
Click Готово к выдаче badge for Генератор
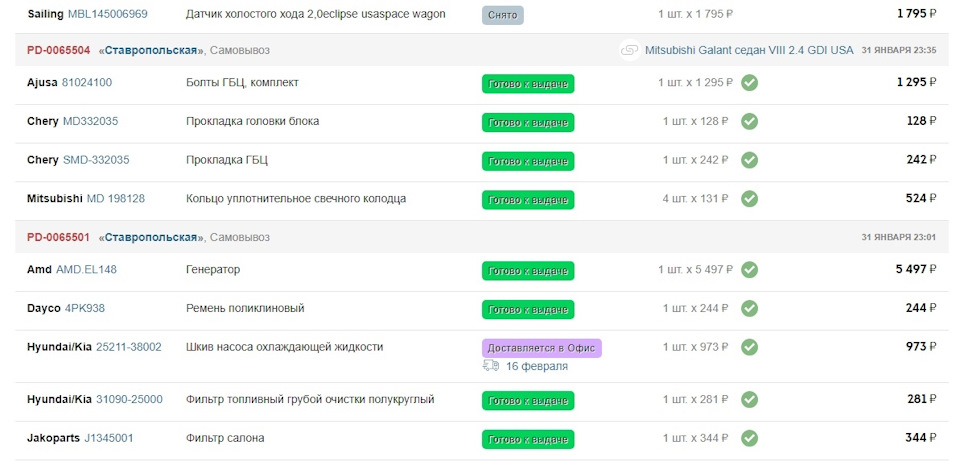point(528,271)
